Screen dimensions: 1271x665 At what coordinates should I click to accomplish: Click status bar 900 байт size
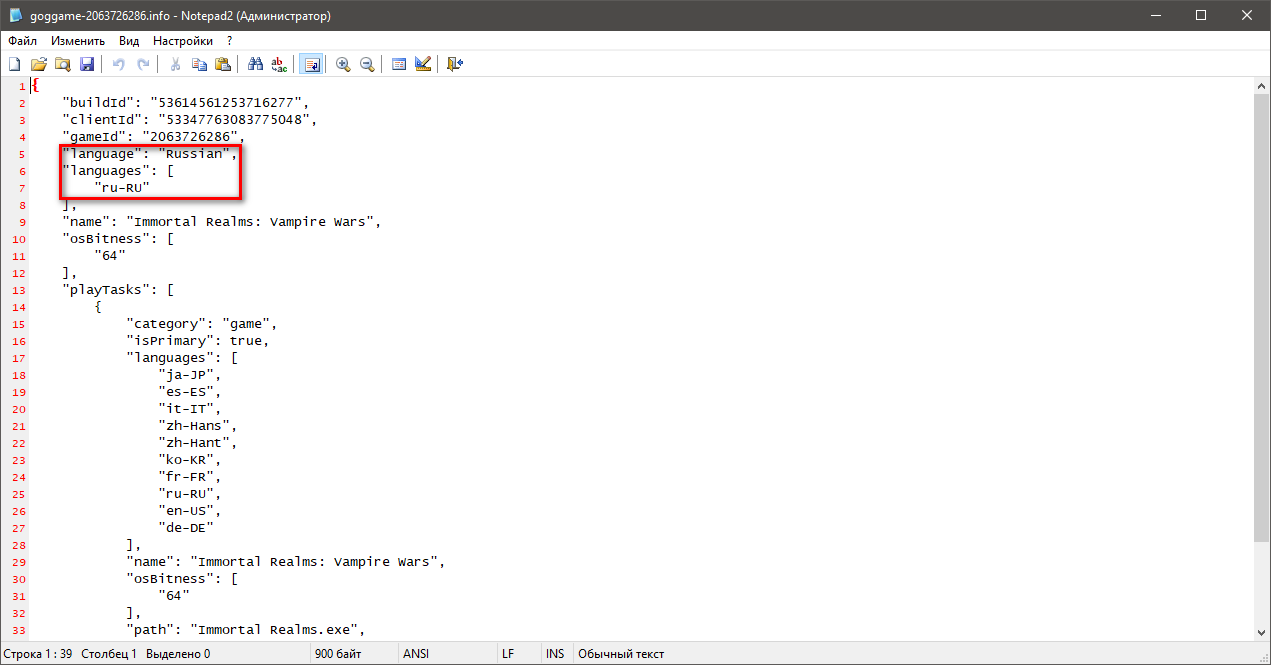[x=337, y=654]
